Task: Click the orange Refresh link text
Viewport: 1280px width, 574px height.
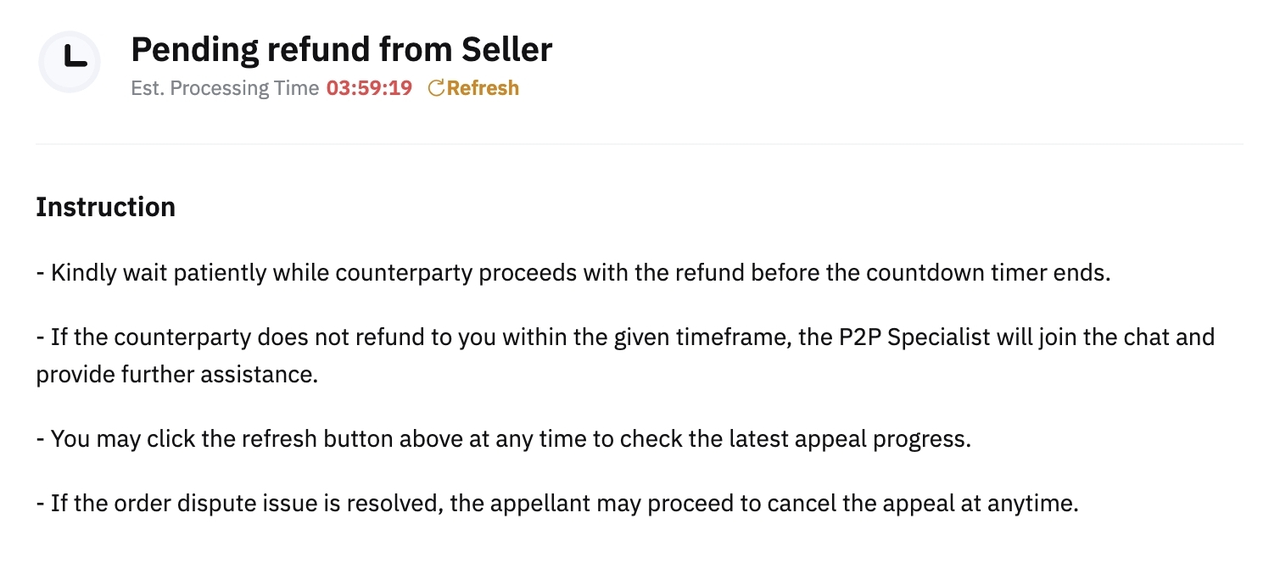Action: (483, 88)
